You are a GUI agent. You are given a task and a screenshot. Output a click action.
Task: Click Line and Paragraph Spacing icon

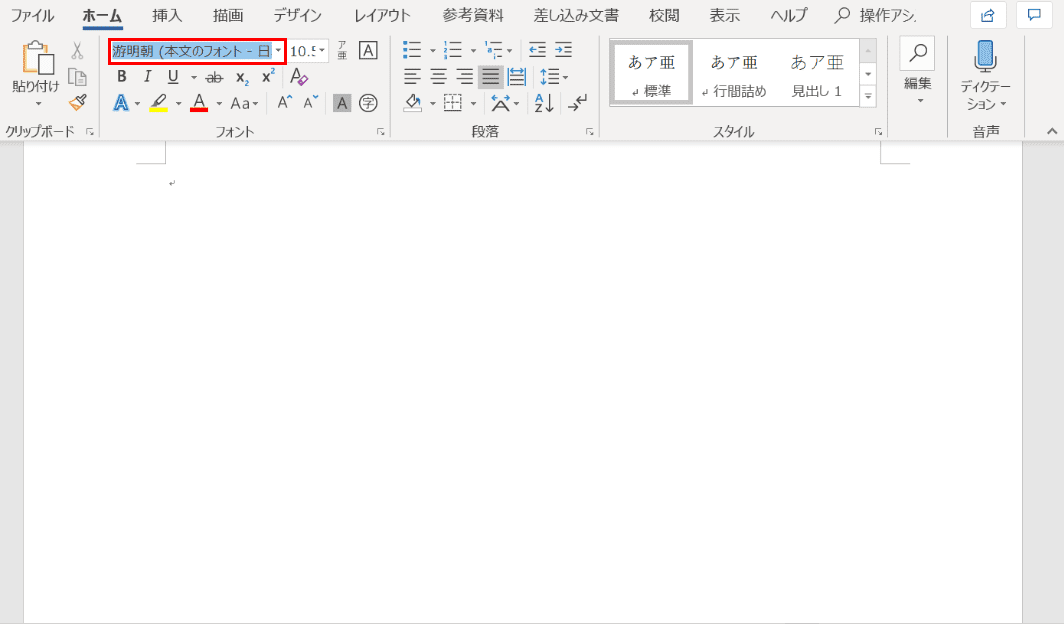(549, 77)
